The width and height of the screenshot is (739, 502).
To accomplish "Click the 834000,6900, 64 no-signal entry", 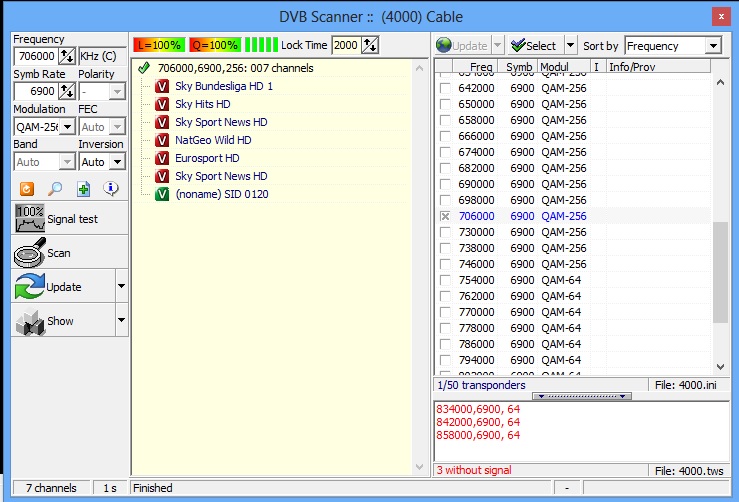I will click(478, 409).
